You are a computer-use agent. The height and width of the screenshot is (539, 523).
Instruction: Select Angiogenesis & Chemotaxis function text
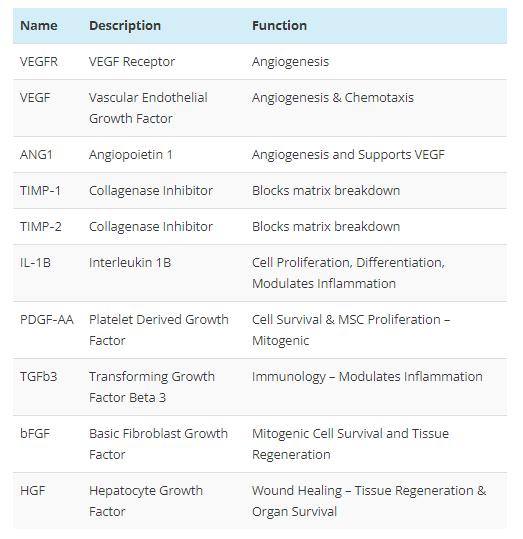pyautogui.click(x=333, y=98)
